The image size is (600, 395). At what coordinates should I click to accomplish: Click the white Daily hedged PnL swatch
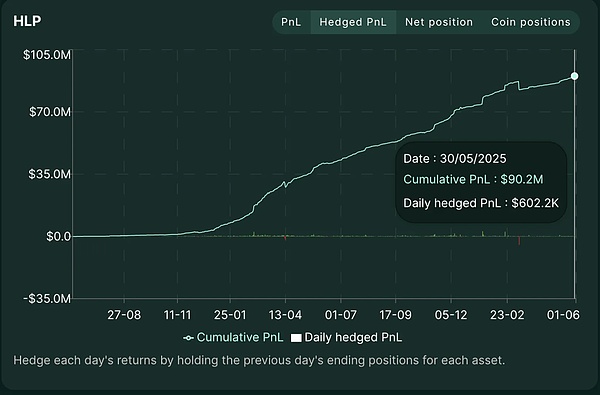point(296,338)
